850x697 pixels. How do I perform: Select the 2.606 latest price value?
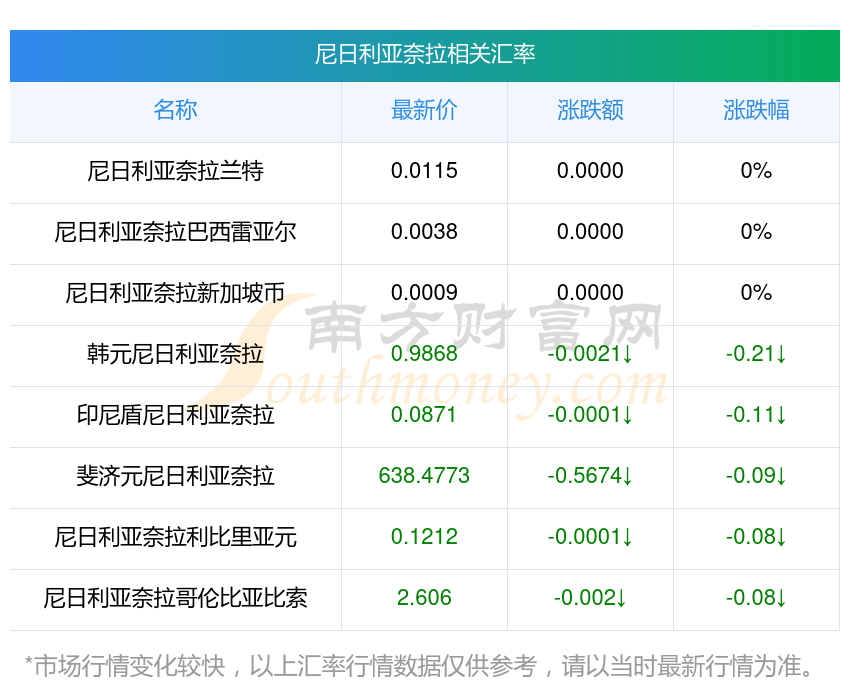[424, 598]
